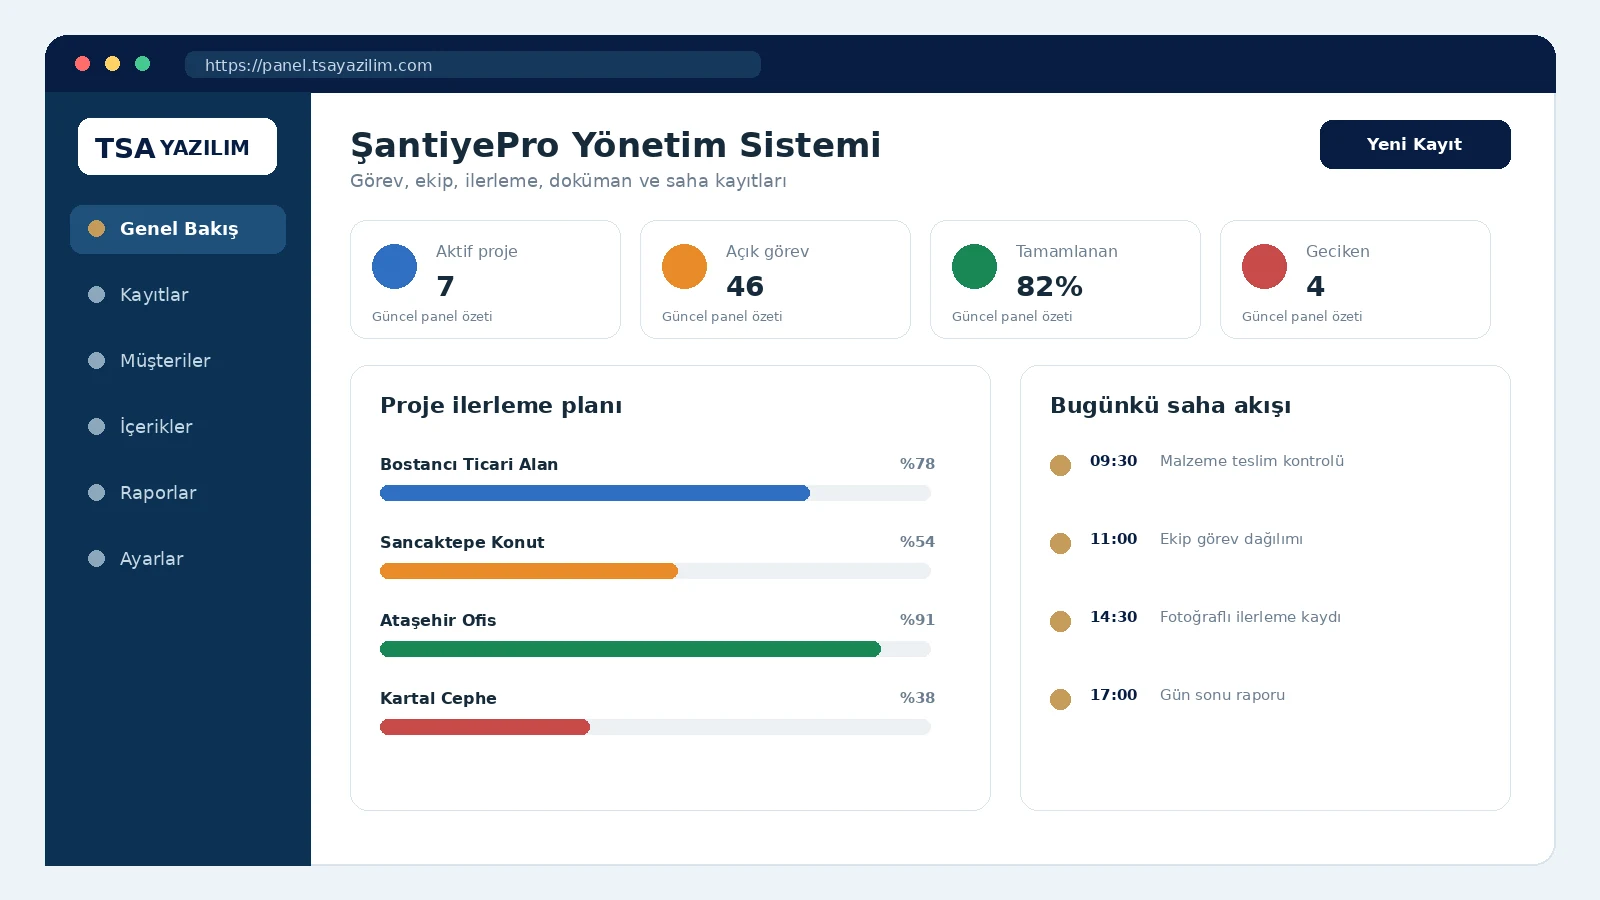
Task: Click the Genel Bakış bullet icon
Action: [x=96, y=228]
